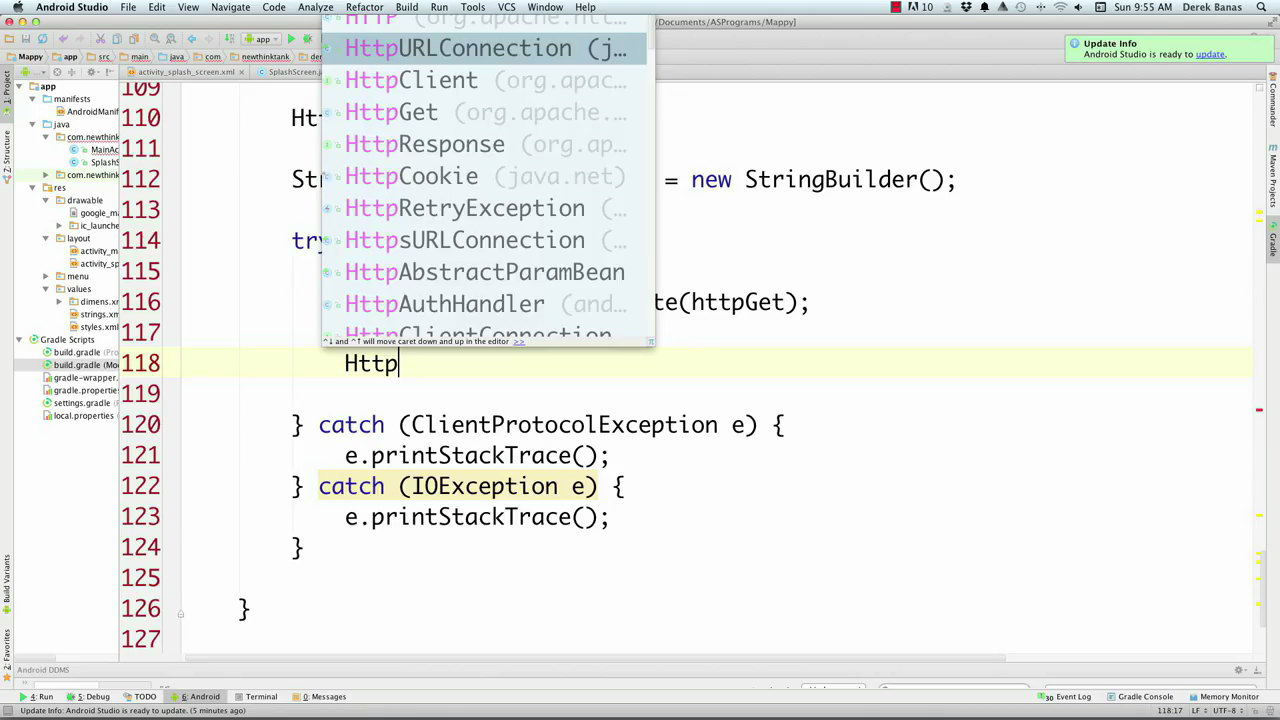The height and width of the screenshot is (720, 1280).
Task: Click the Save All toolbar icon
Action: (x=26, y=39)
